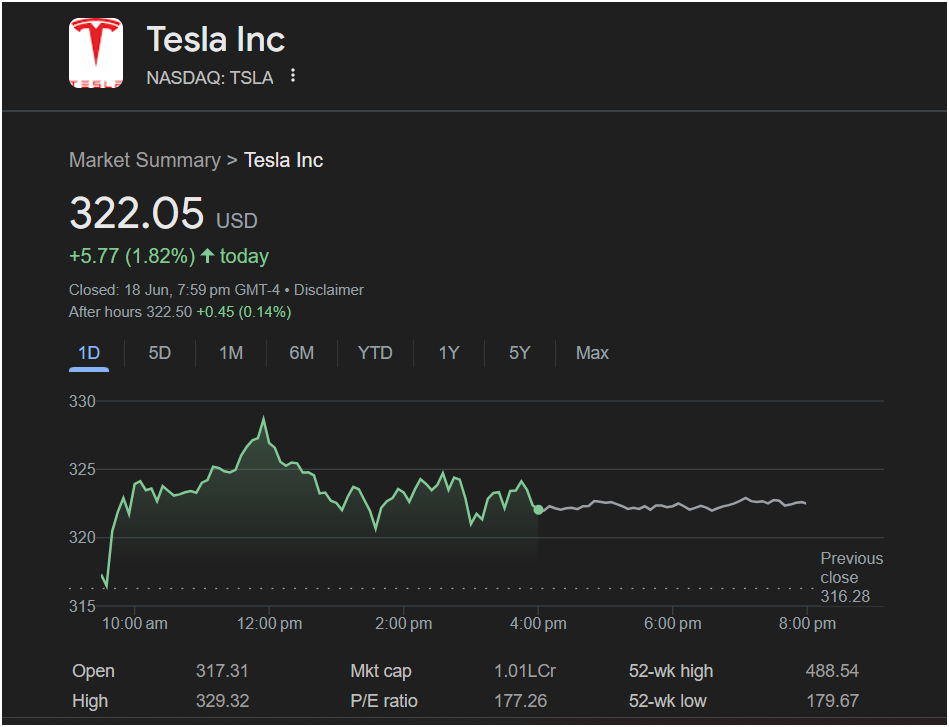The image size is (949, 727).
Task: Click the 330 price axis label
Action: [82, 401]
